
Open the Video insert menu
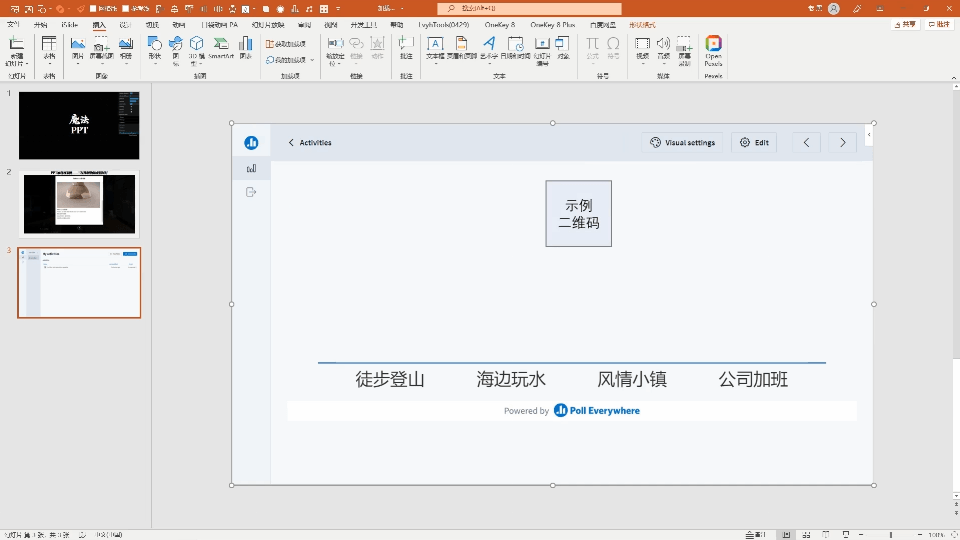[642, 49]
